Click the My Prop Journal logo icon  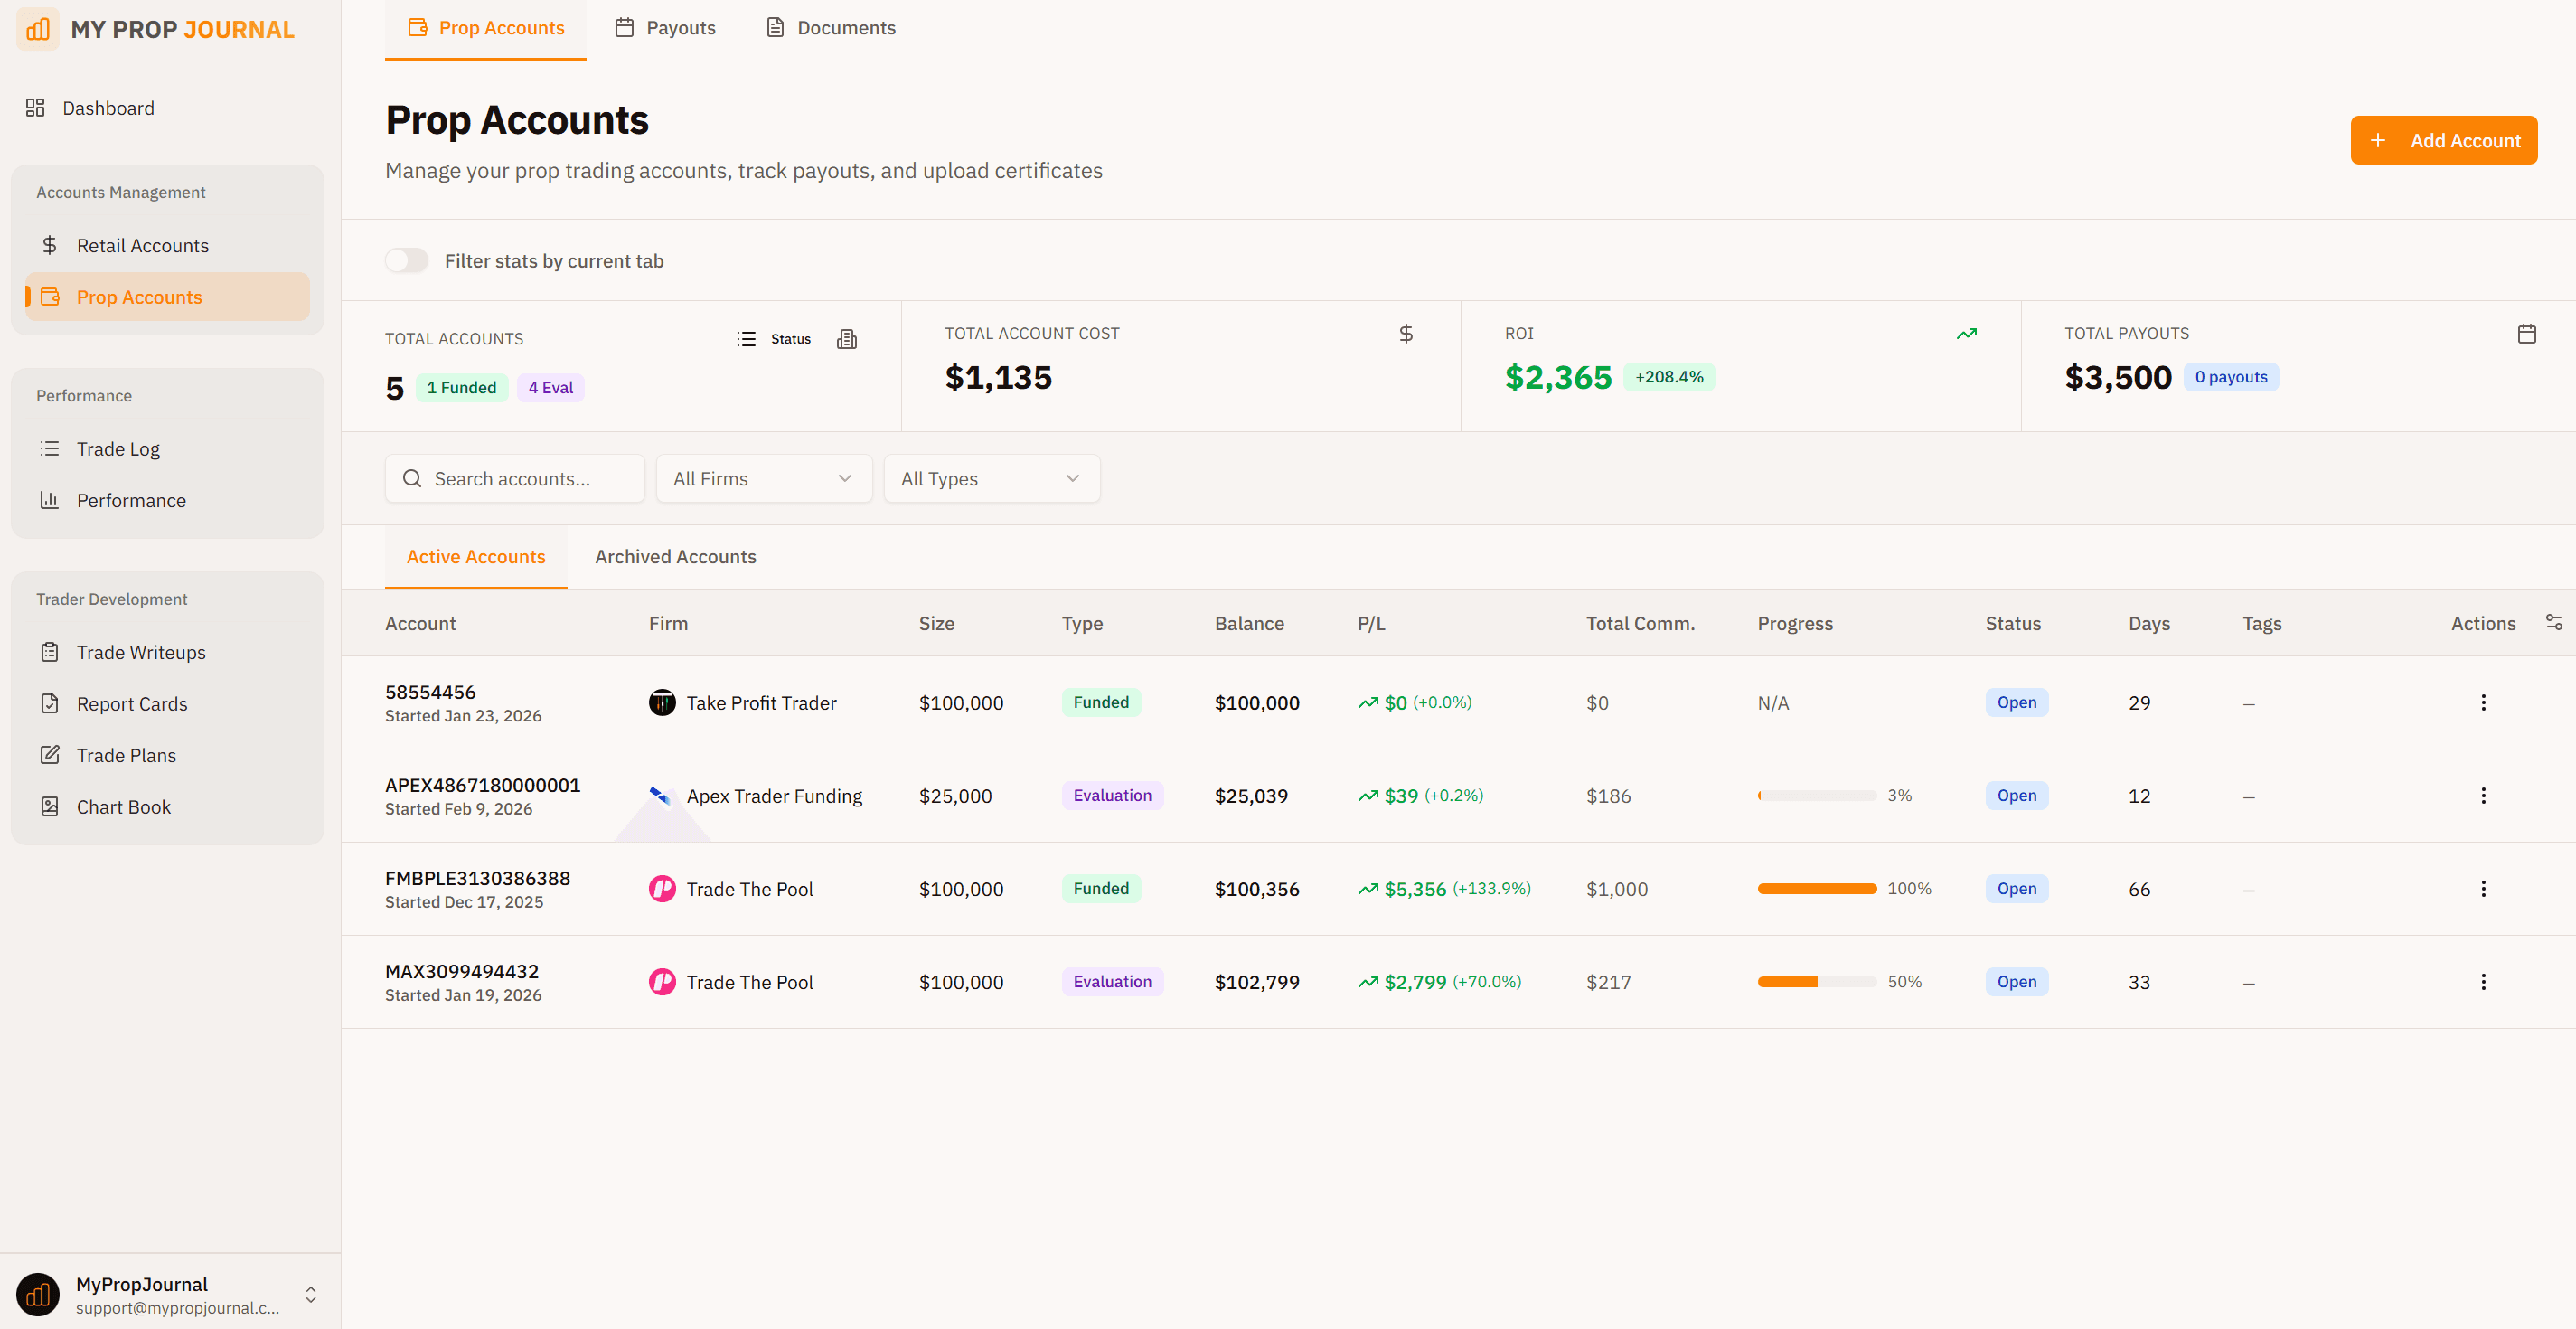click(38, 29)
